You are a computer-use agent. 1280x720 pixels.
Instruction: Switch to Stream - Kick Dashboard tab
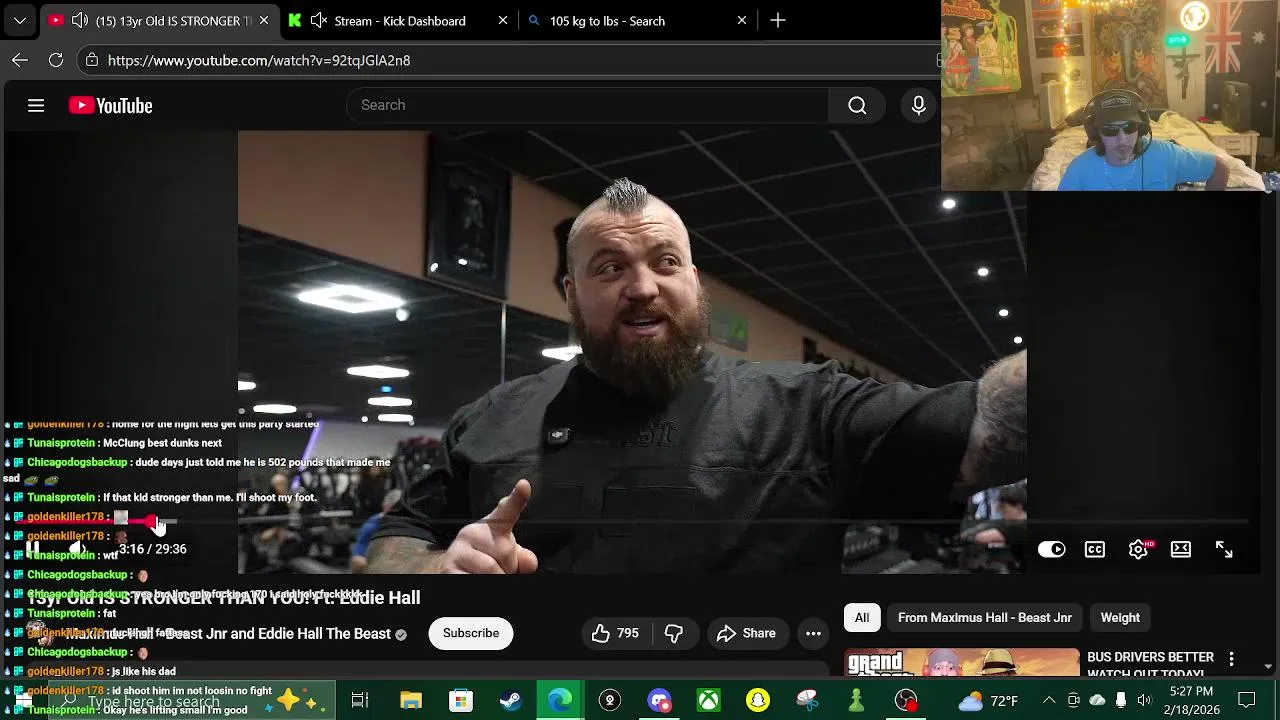[400, 20]
